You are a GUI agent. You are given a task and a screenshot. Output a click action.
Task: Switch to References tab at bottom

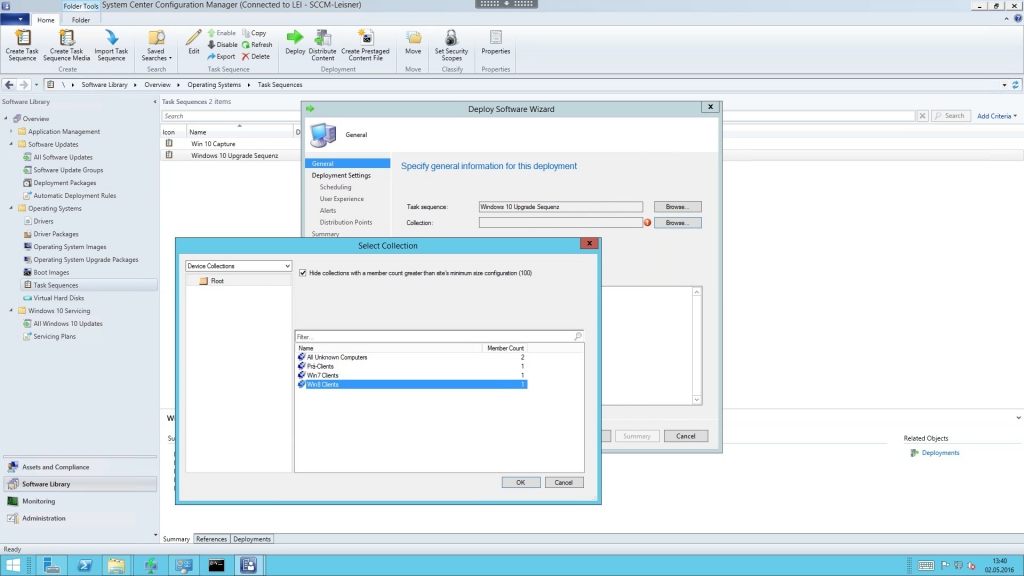point(212,539)
